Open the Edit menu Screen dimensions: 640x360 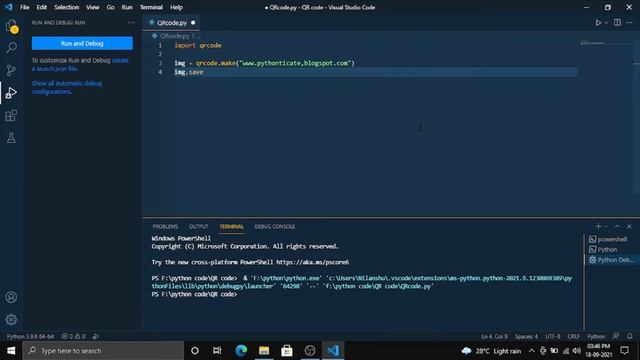coord(42,7)
